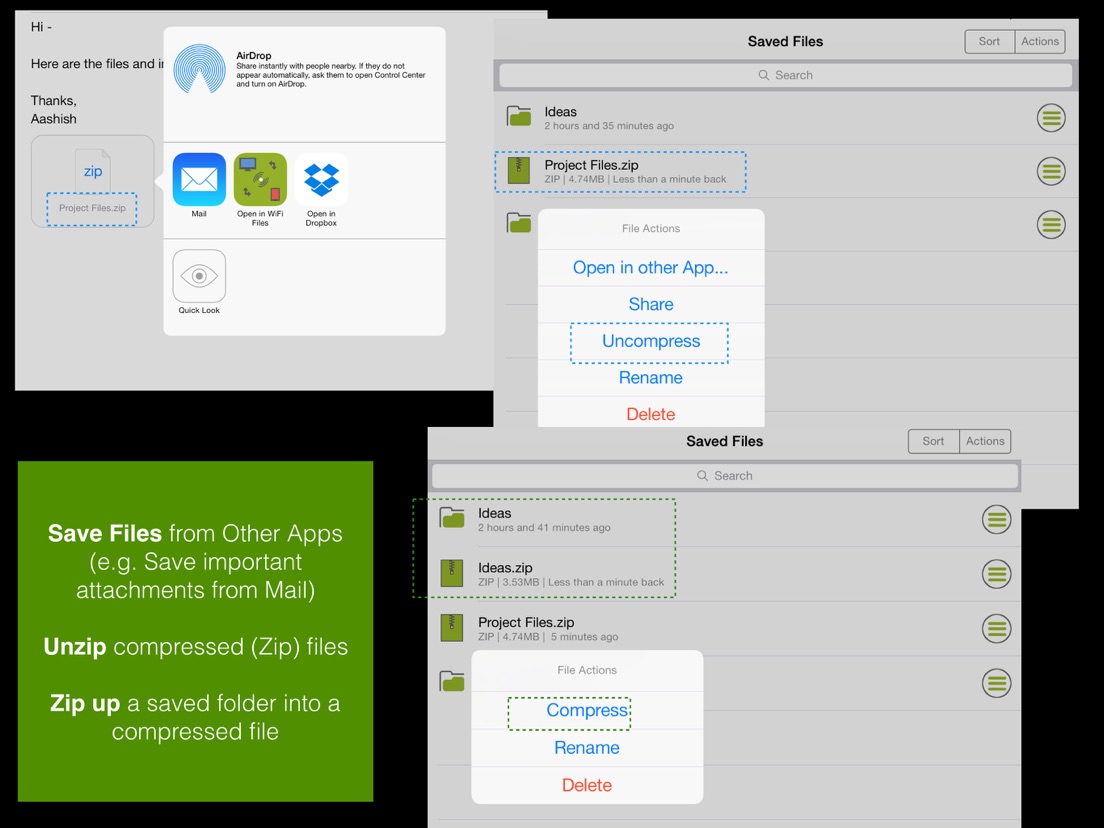Click 'Project Files.zip' name in lower window

click(x=526, y=622)
